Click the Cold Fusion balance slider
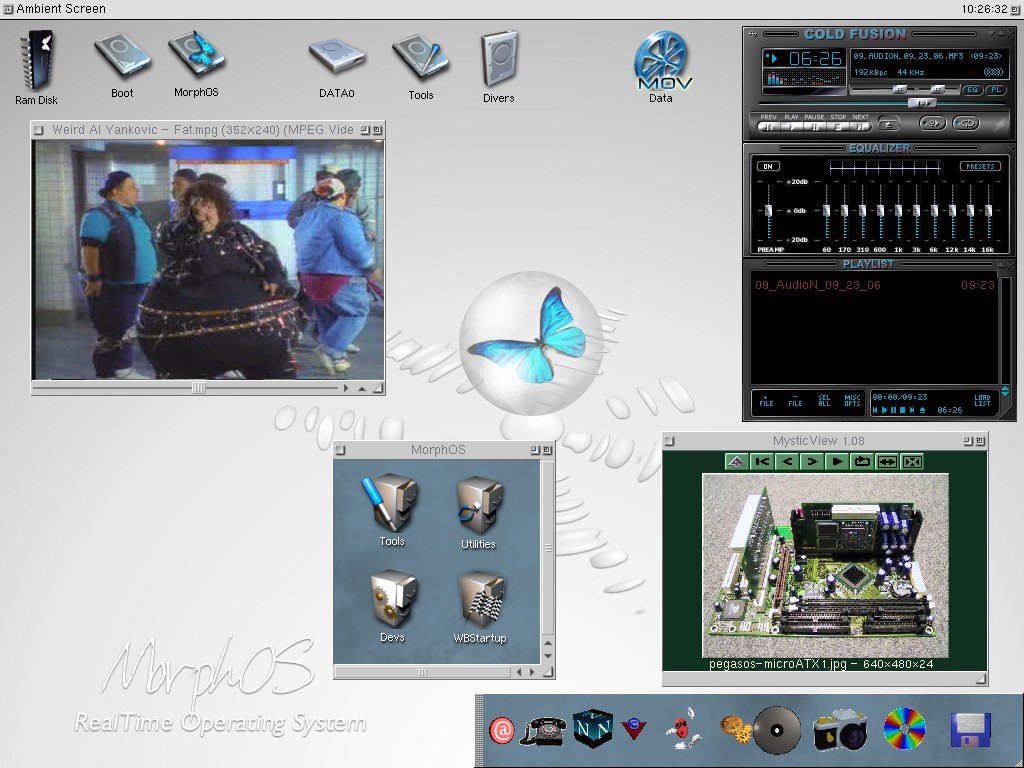This screenshot has height=768, width=1024. (938, 89)
